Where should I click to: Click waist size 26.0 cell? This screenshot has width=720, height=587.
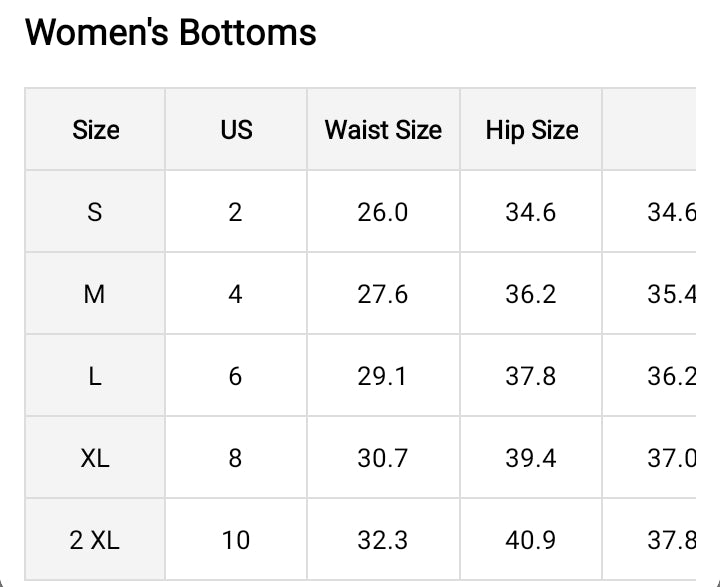(383, 212)
